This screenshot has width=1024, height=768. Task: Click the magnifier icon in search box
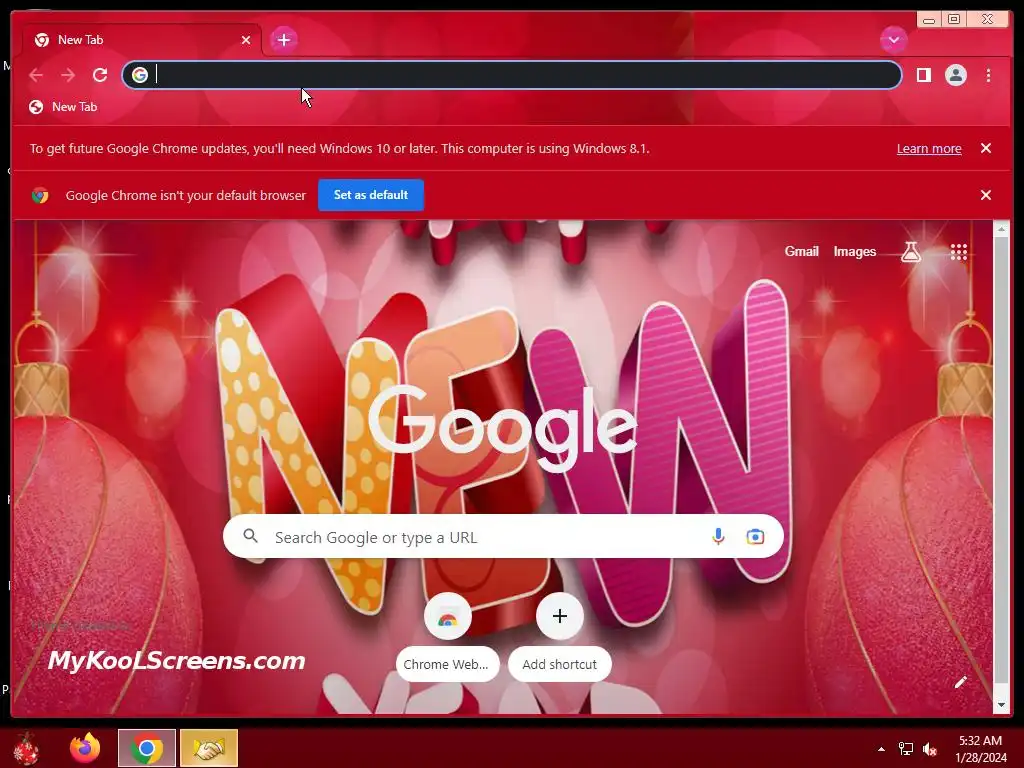pos(251,536)
